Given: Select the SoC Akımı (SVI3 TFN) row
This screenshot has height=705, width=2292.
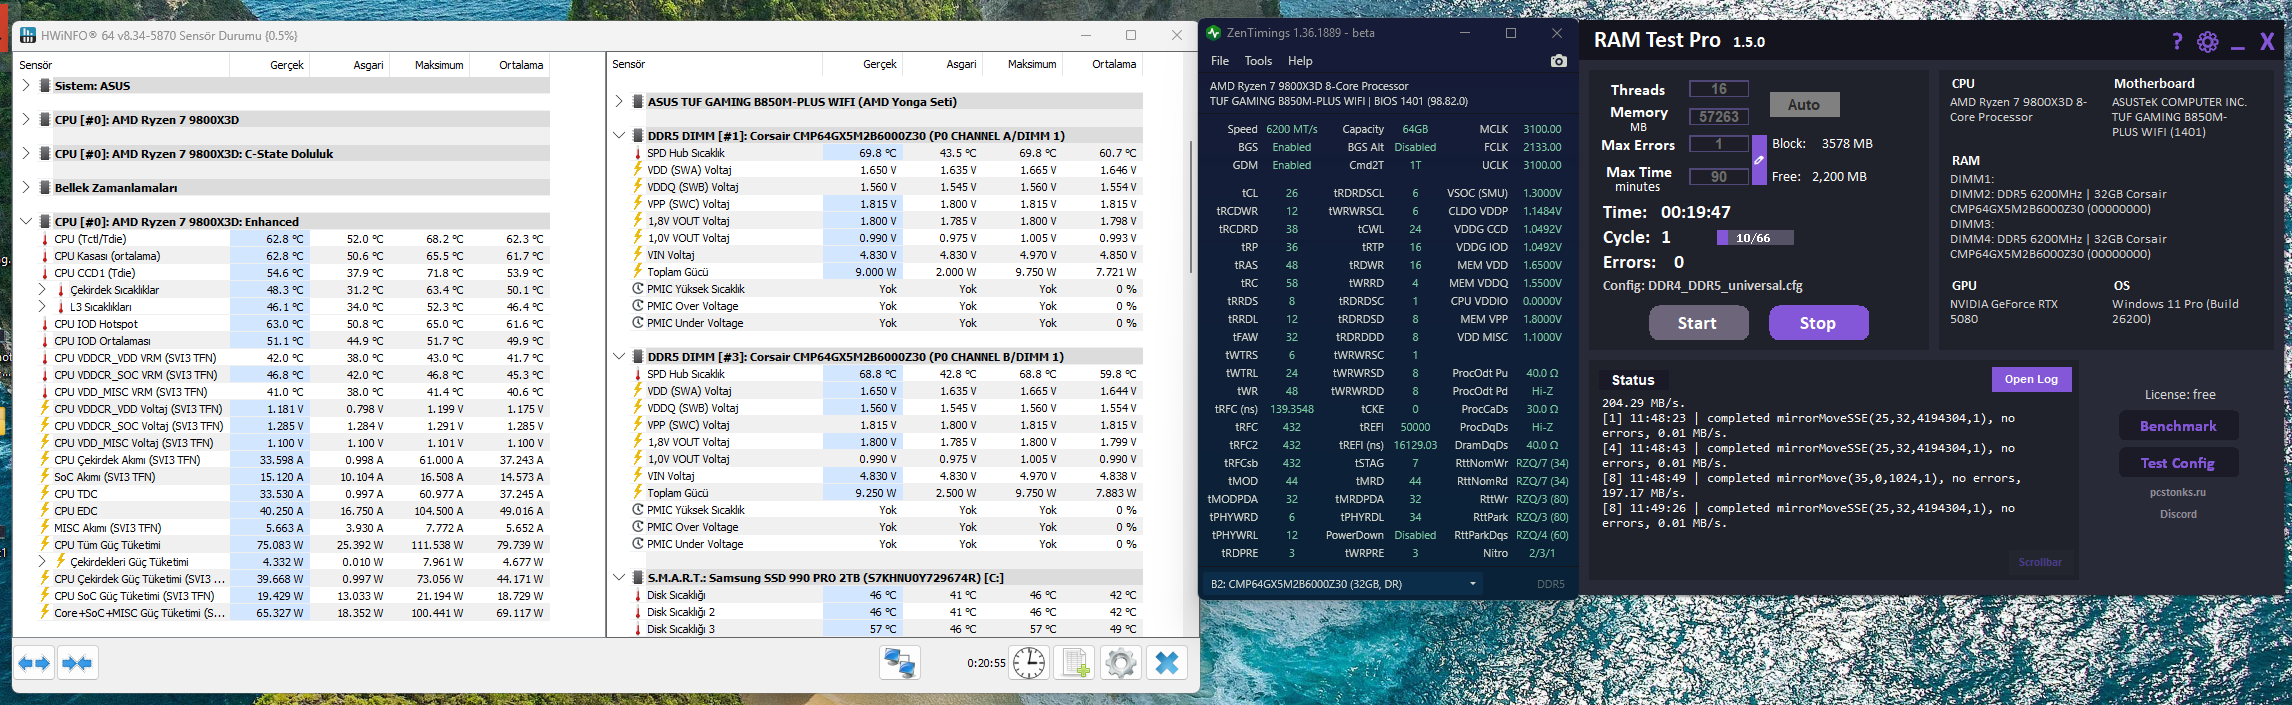Looking at the screenshot, I should click(294, 477).
